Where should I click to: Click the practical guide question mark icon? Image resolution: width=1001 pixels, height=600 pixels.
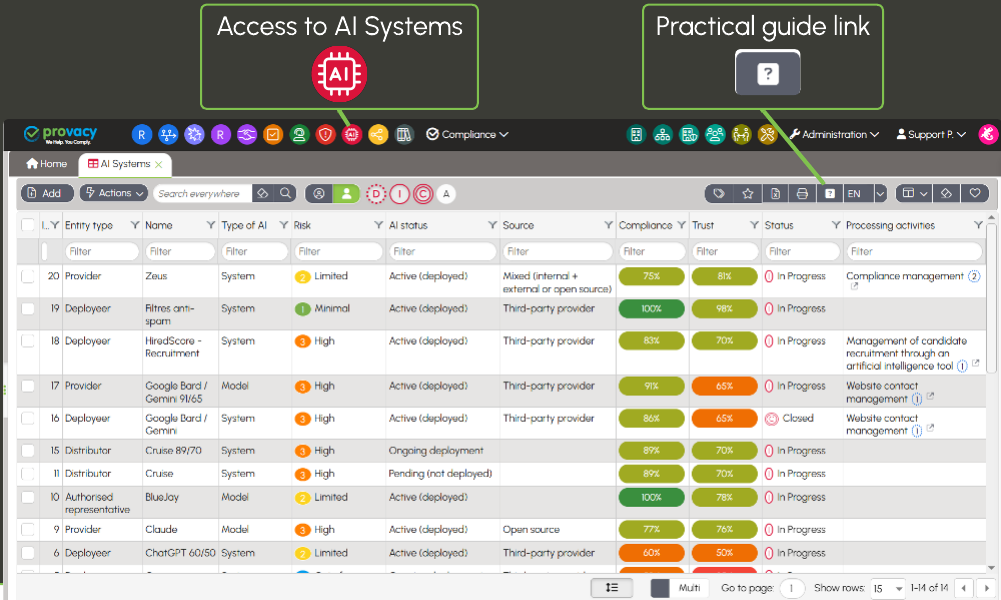pyautogui.click(x=830, y=193)
